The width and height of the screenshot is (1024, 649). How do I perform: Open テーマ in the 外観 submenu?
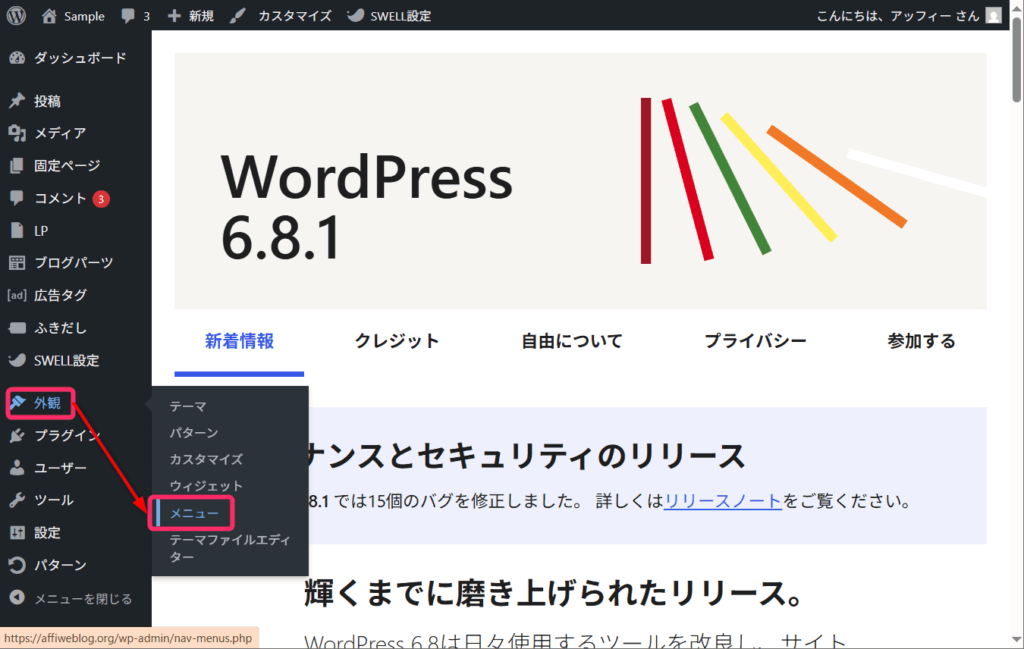(x=188, y=406)
